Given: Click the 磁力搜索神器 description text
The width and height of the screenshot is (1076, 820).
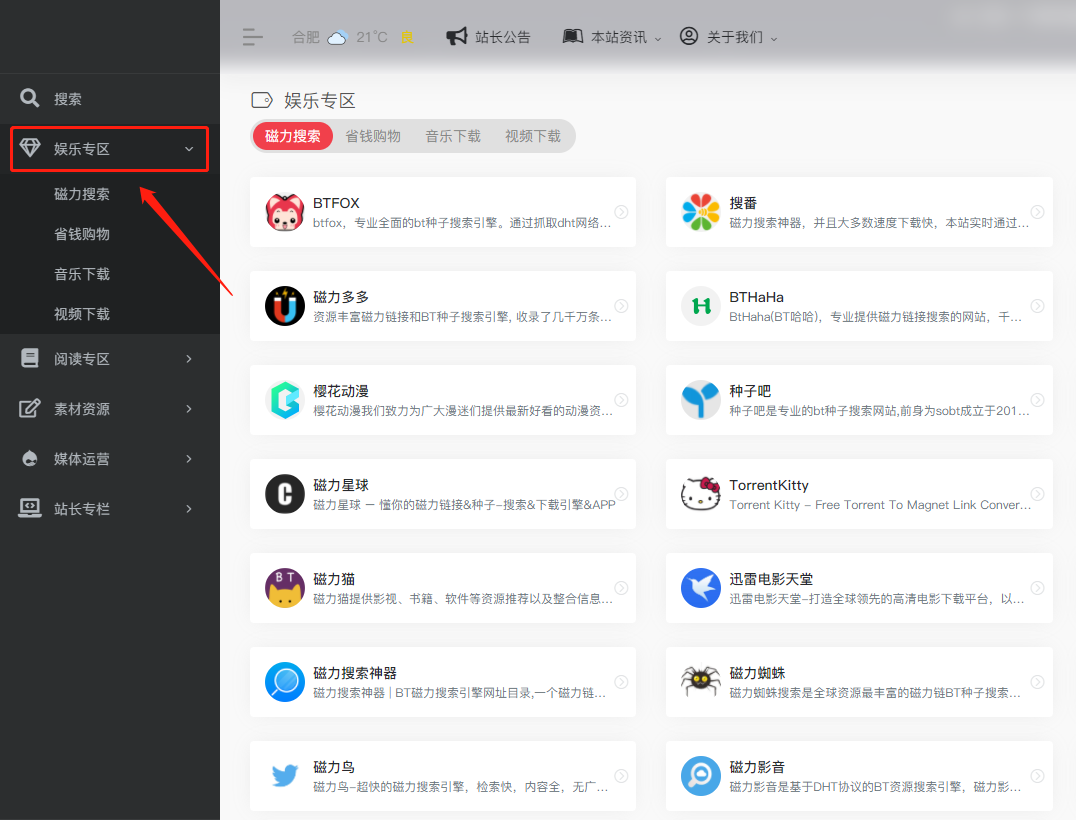Looking at the screenshot, I should coord(459,692).
